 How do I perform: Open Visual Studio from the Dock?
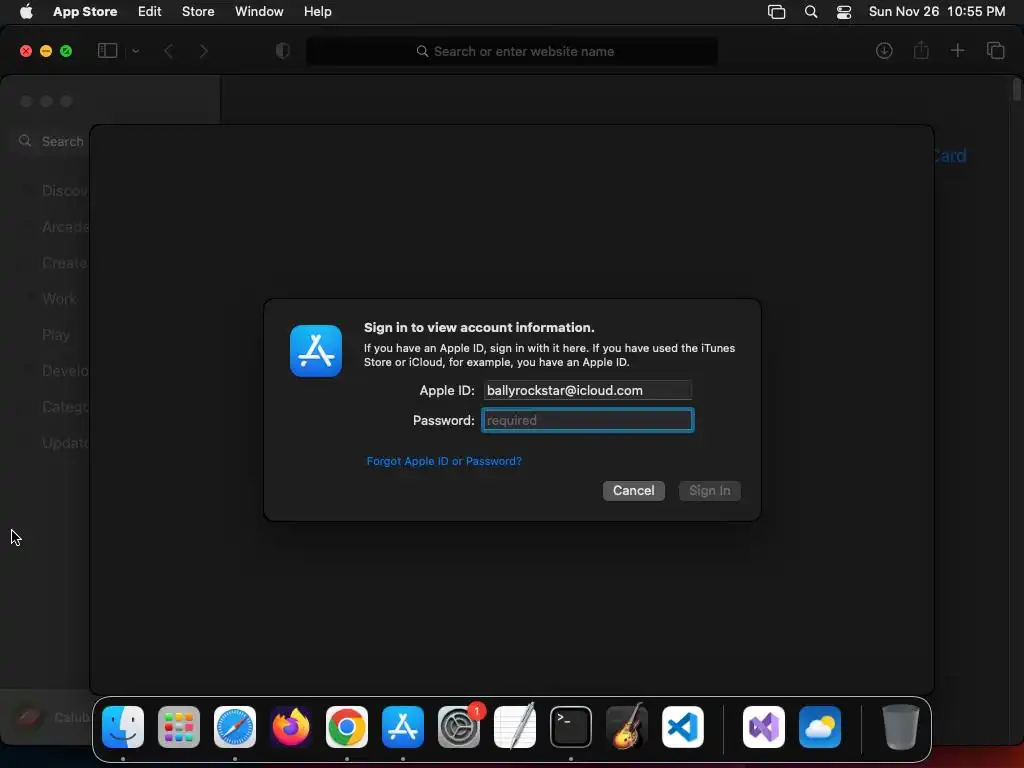[763, 727]
